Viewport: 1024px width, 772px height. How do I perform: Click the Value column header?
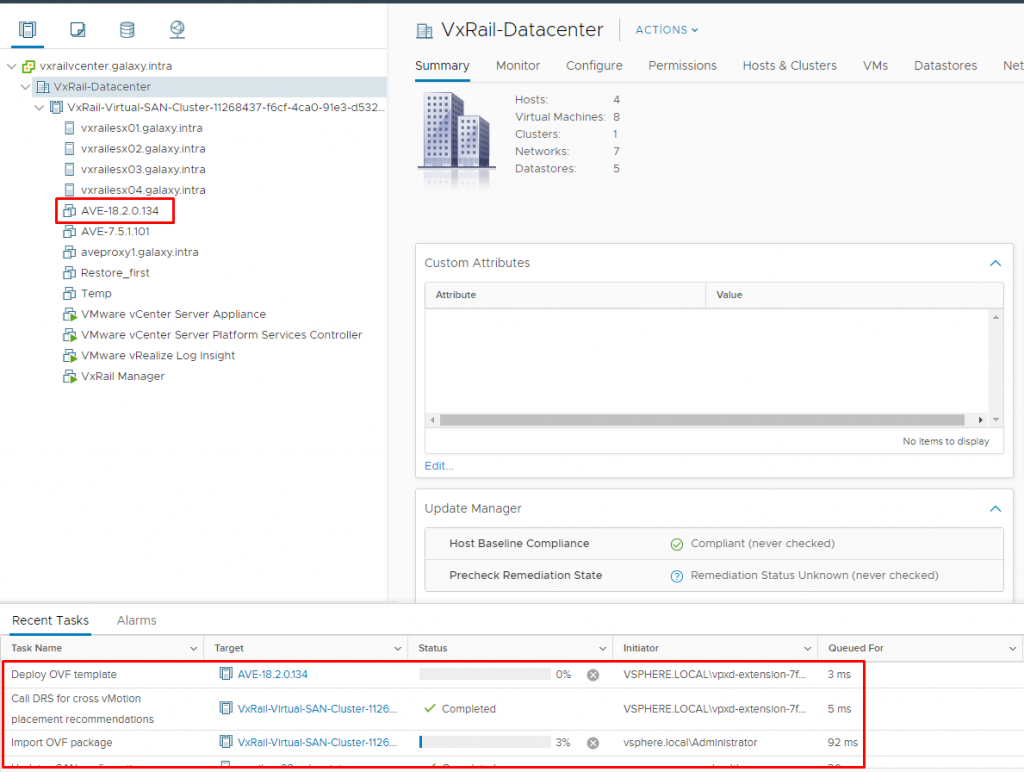[x=854, y=295]
